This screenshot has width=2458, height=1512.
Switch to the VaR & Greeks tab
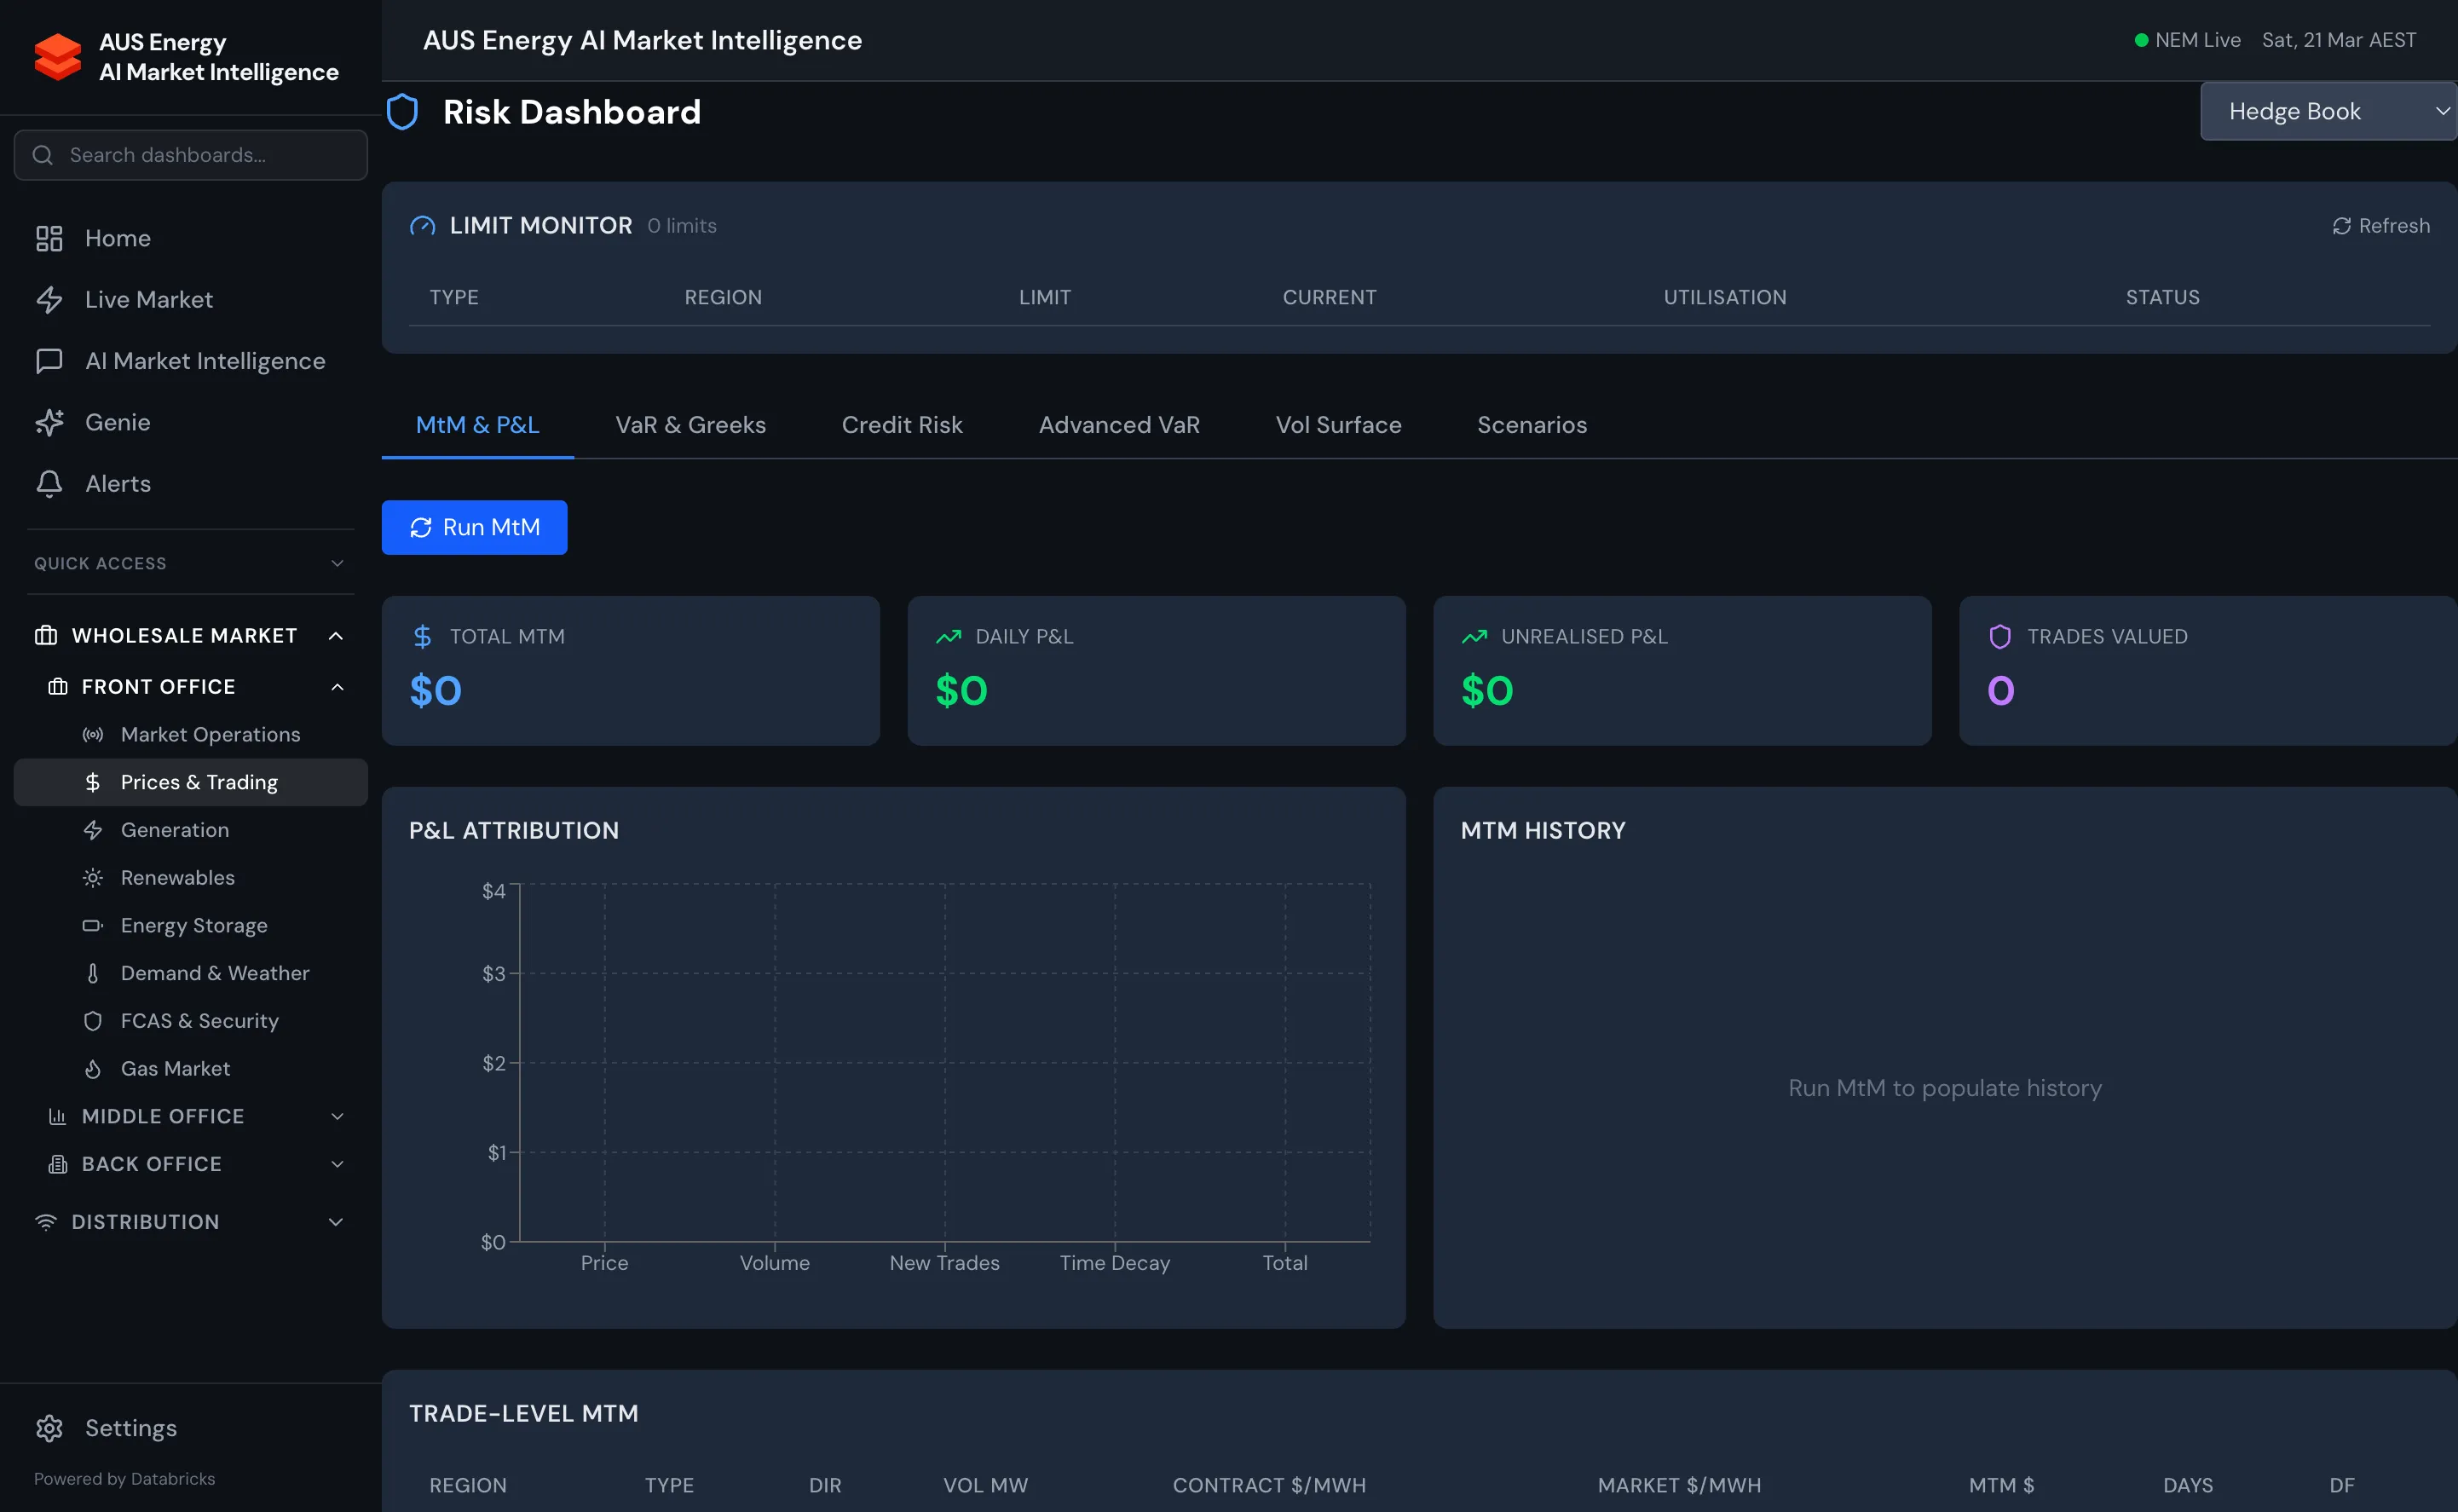tap(690, 425)
